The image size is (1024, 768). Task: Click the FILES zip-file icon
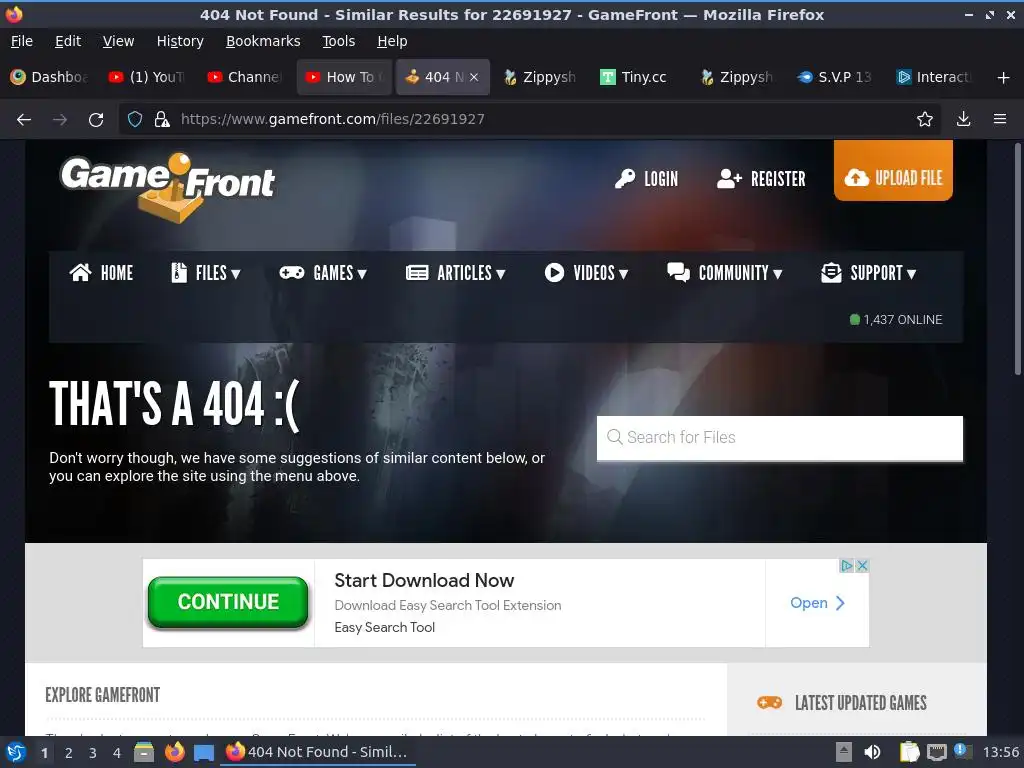tap(178, 272)
